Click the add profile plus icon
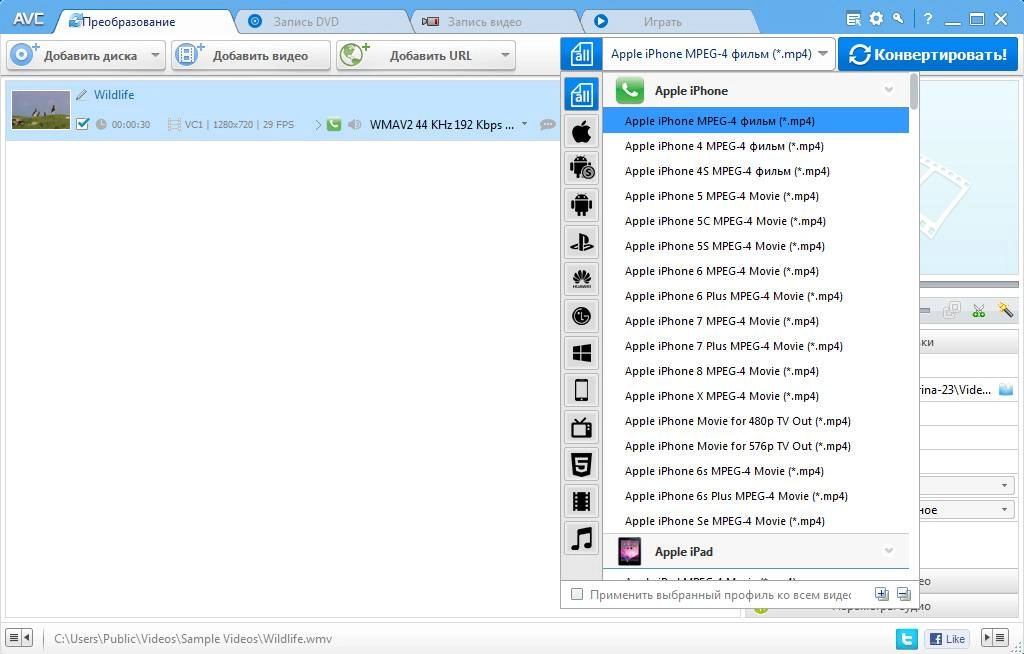Viewport: 1024px width, 654px height. [882, 595]
